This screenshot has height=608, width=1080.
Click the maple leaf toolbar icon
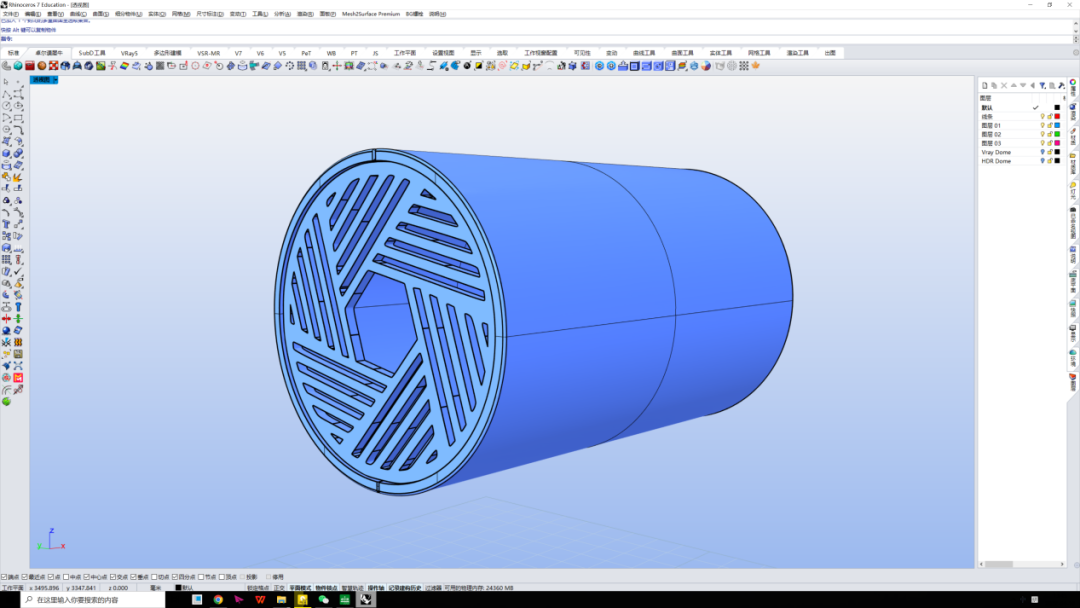click(x=756, y=66)
